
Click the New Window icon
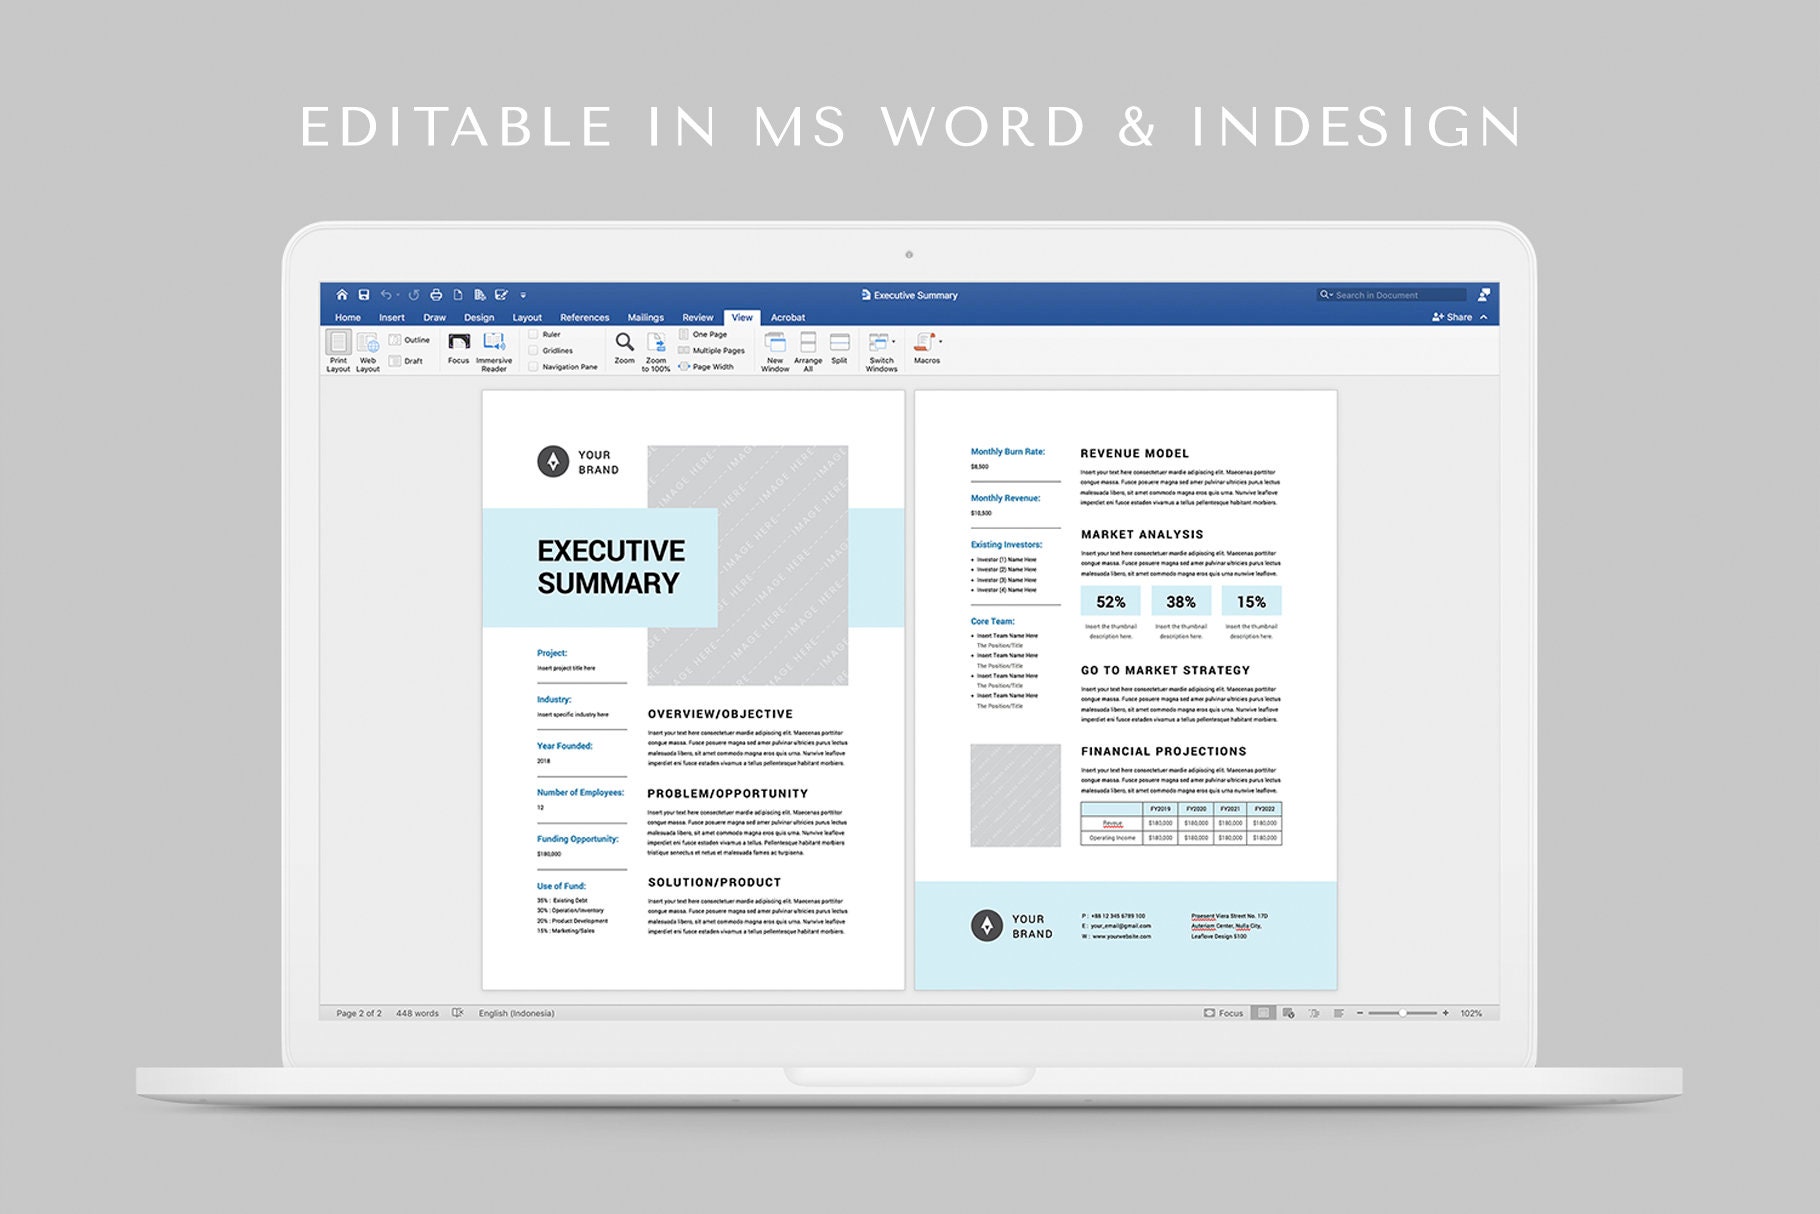click(775, 347)
